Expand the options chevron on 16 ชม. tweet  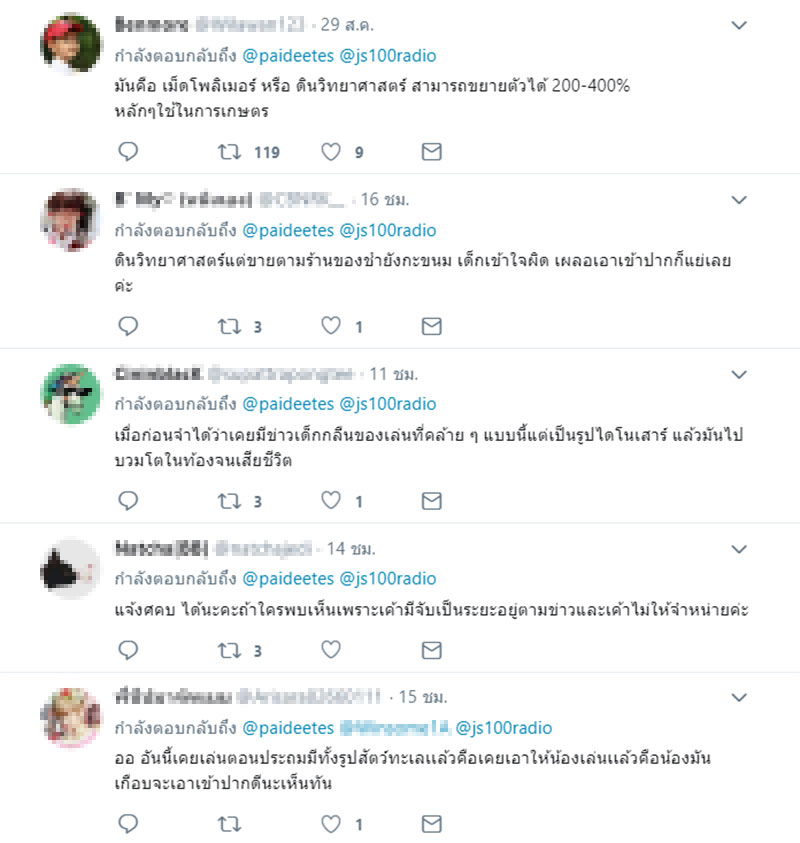pyautogui.click(x=739, y=200)
